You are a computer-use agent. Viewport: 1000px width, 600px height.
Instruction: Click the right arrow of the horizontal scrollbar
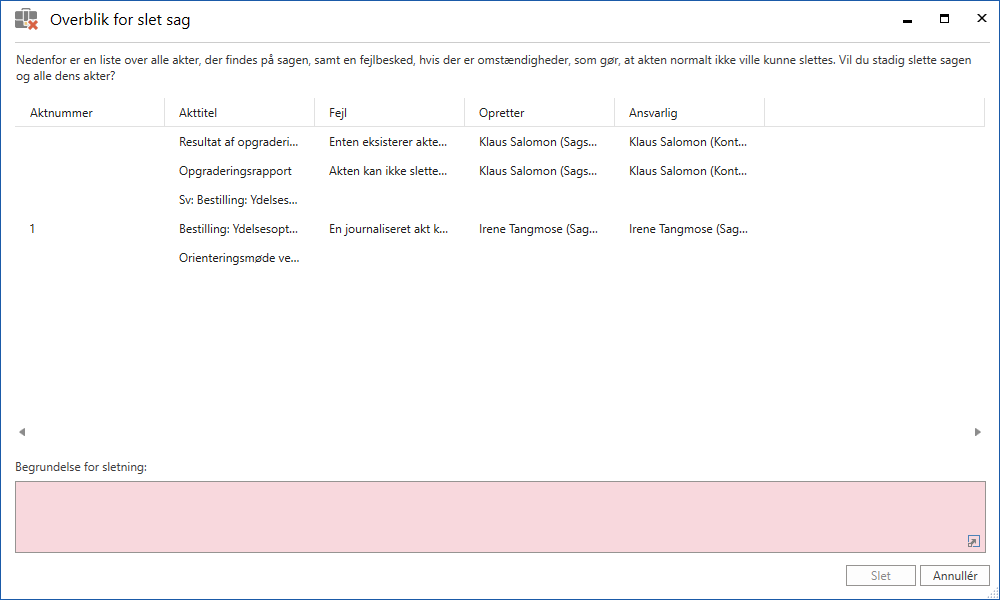(x=978, y=432)
